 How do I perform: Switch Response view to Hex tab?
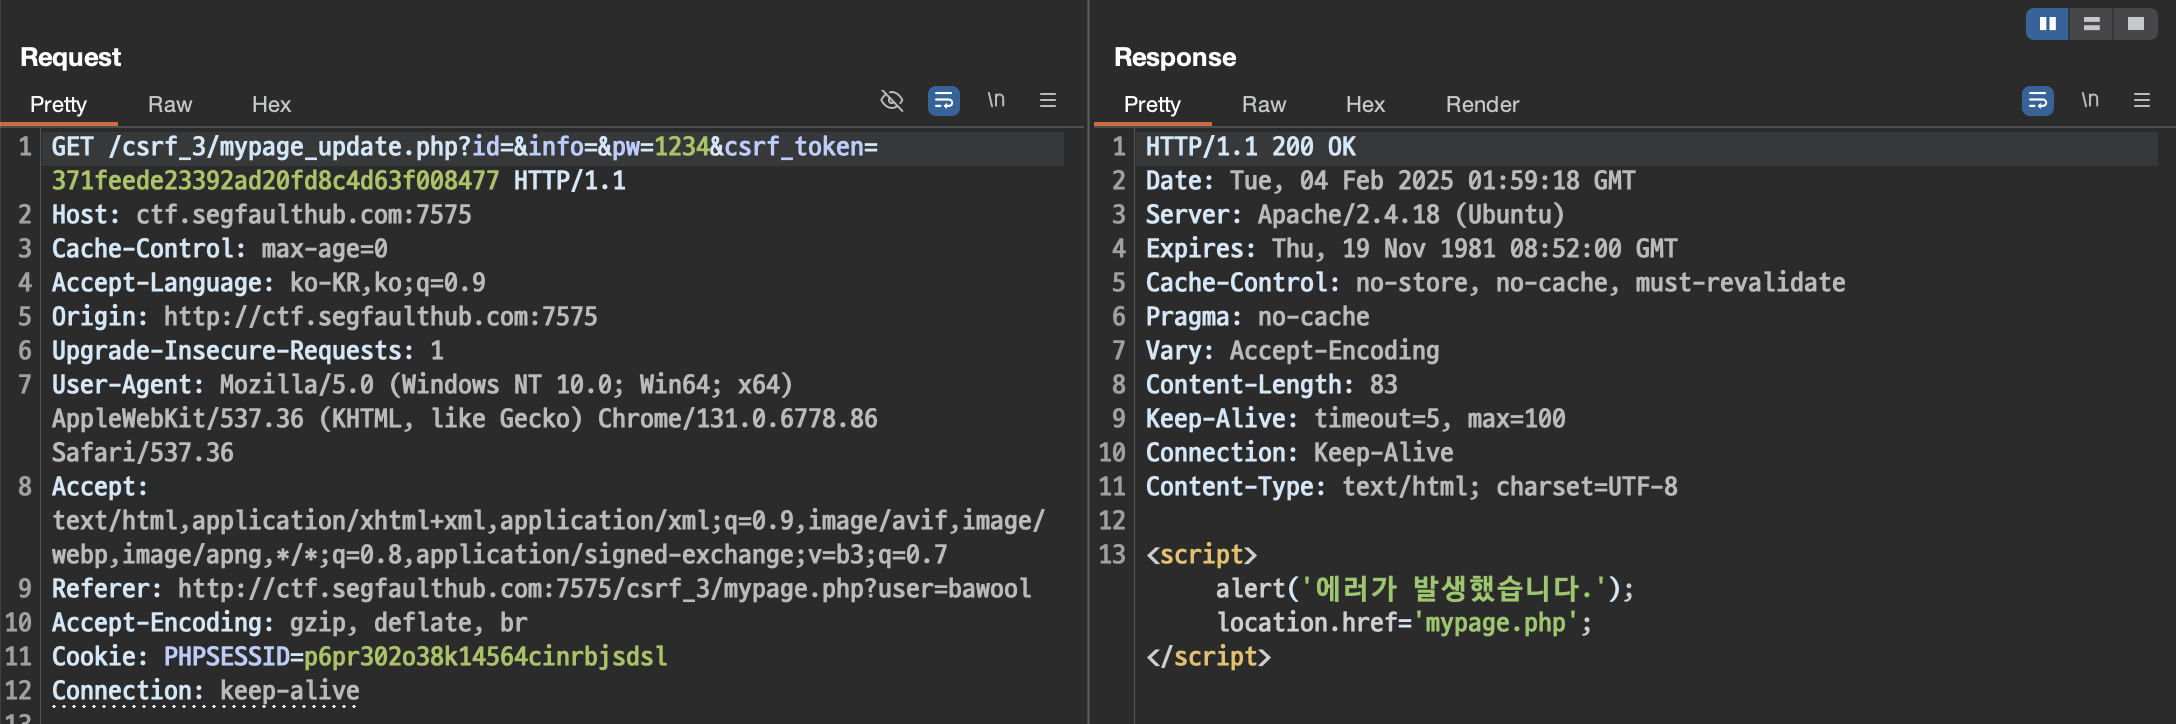(1365, 105)
